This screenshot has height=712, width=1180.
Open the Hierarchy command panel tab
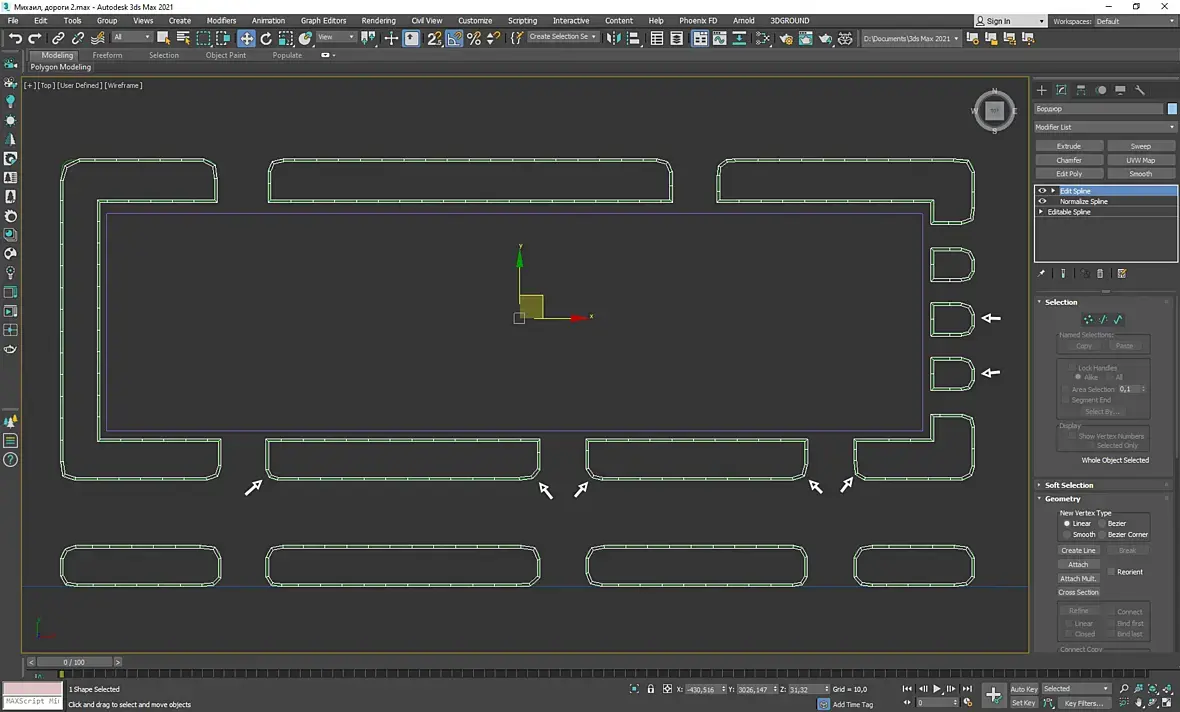pyautogui.click(x=1081, y=90)
